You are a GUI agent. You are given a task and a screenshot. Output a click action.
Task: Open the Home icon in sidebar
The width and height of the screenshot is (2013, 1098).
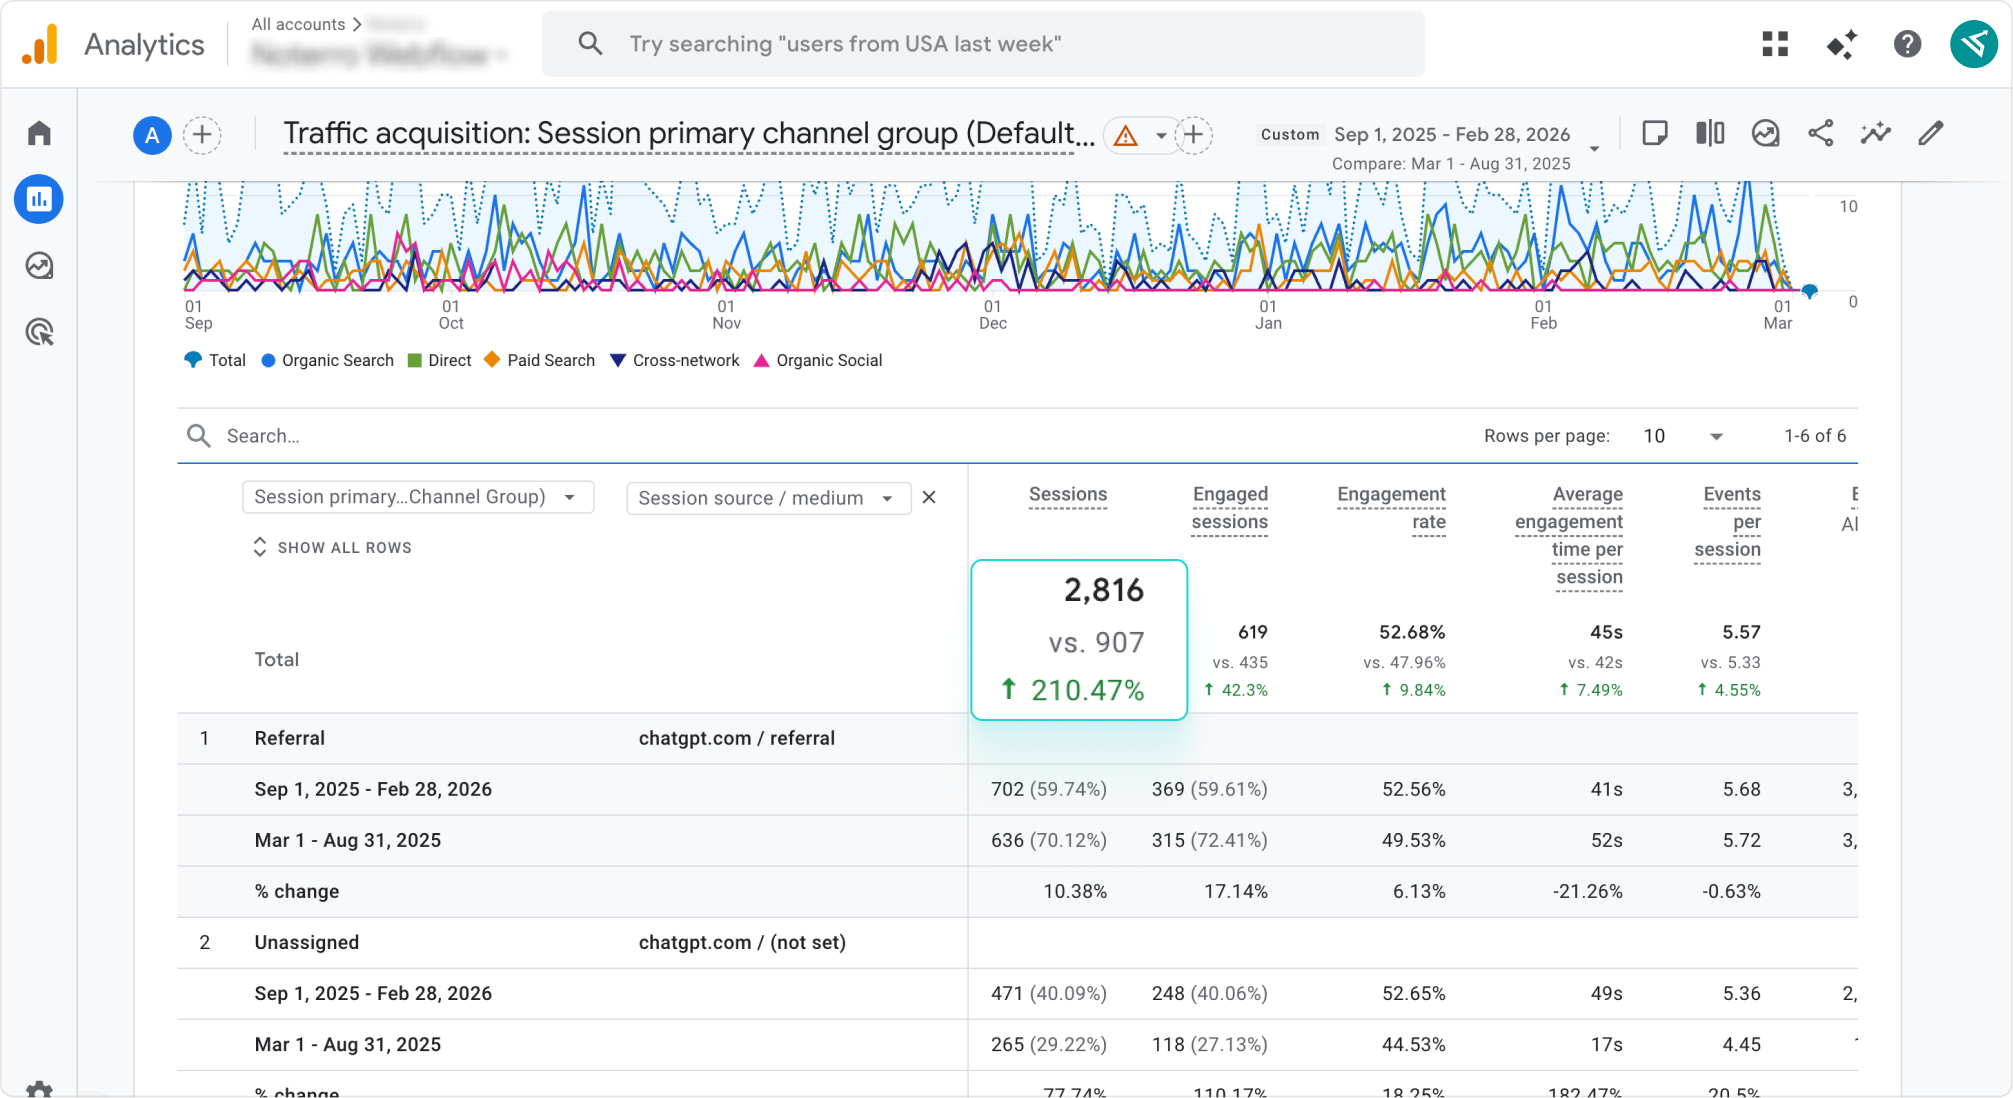39,133
